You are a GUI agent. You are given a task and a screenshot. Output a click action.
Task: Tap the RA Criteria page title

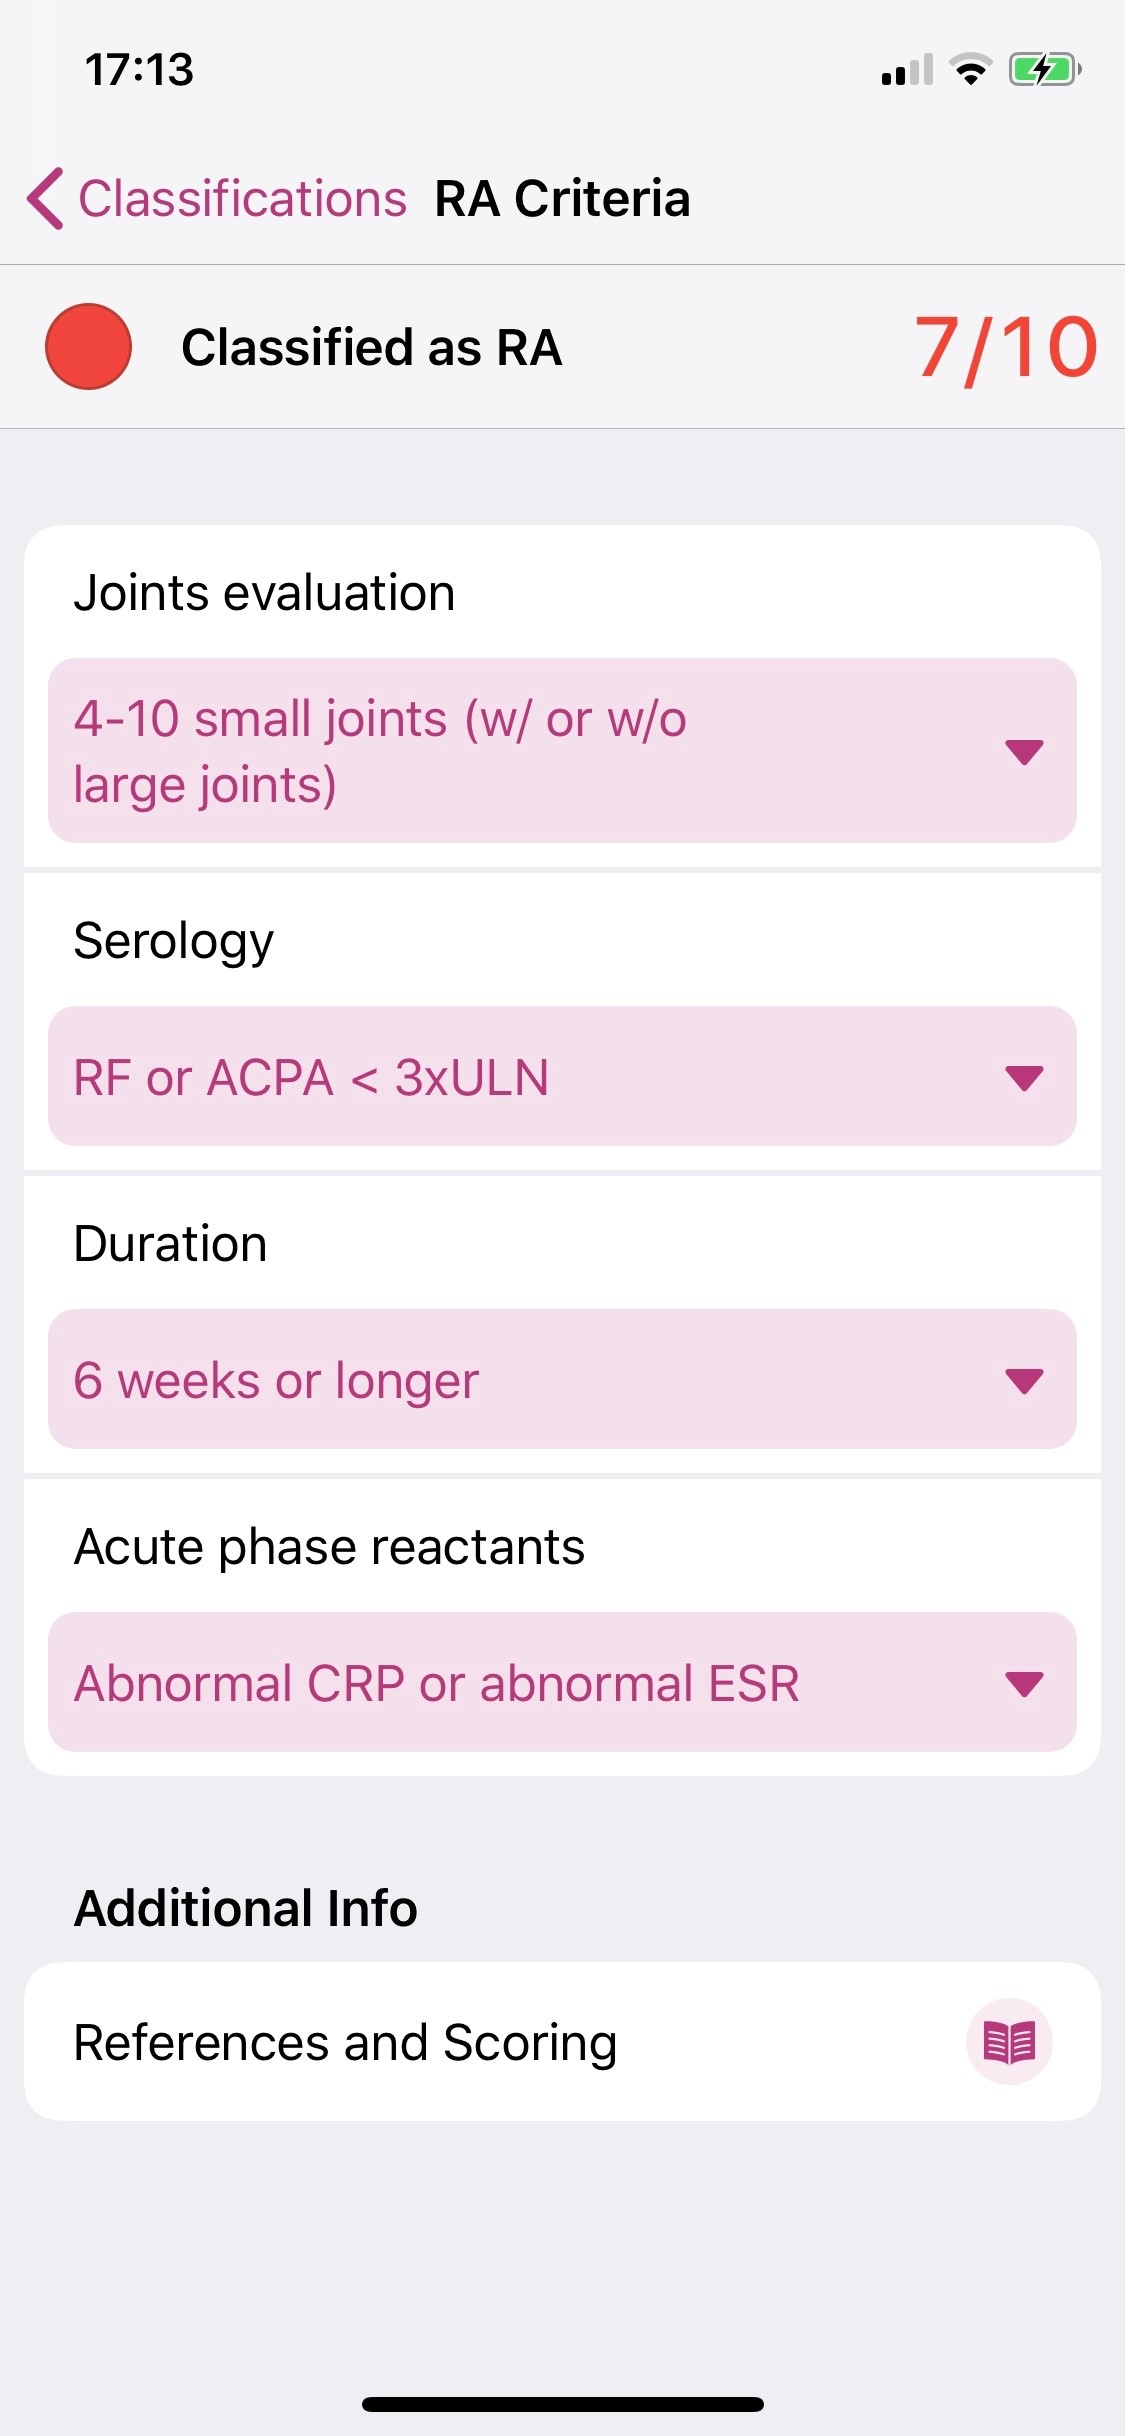[x=562, y=198]
